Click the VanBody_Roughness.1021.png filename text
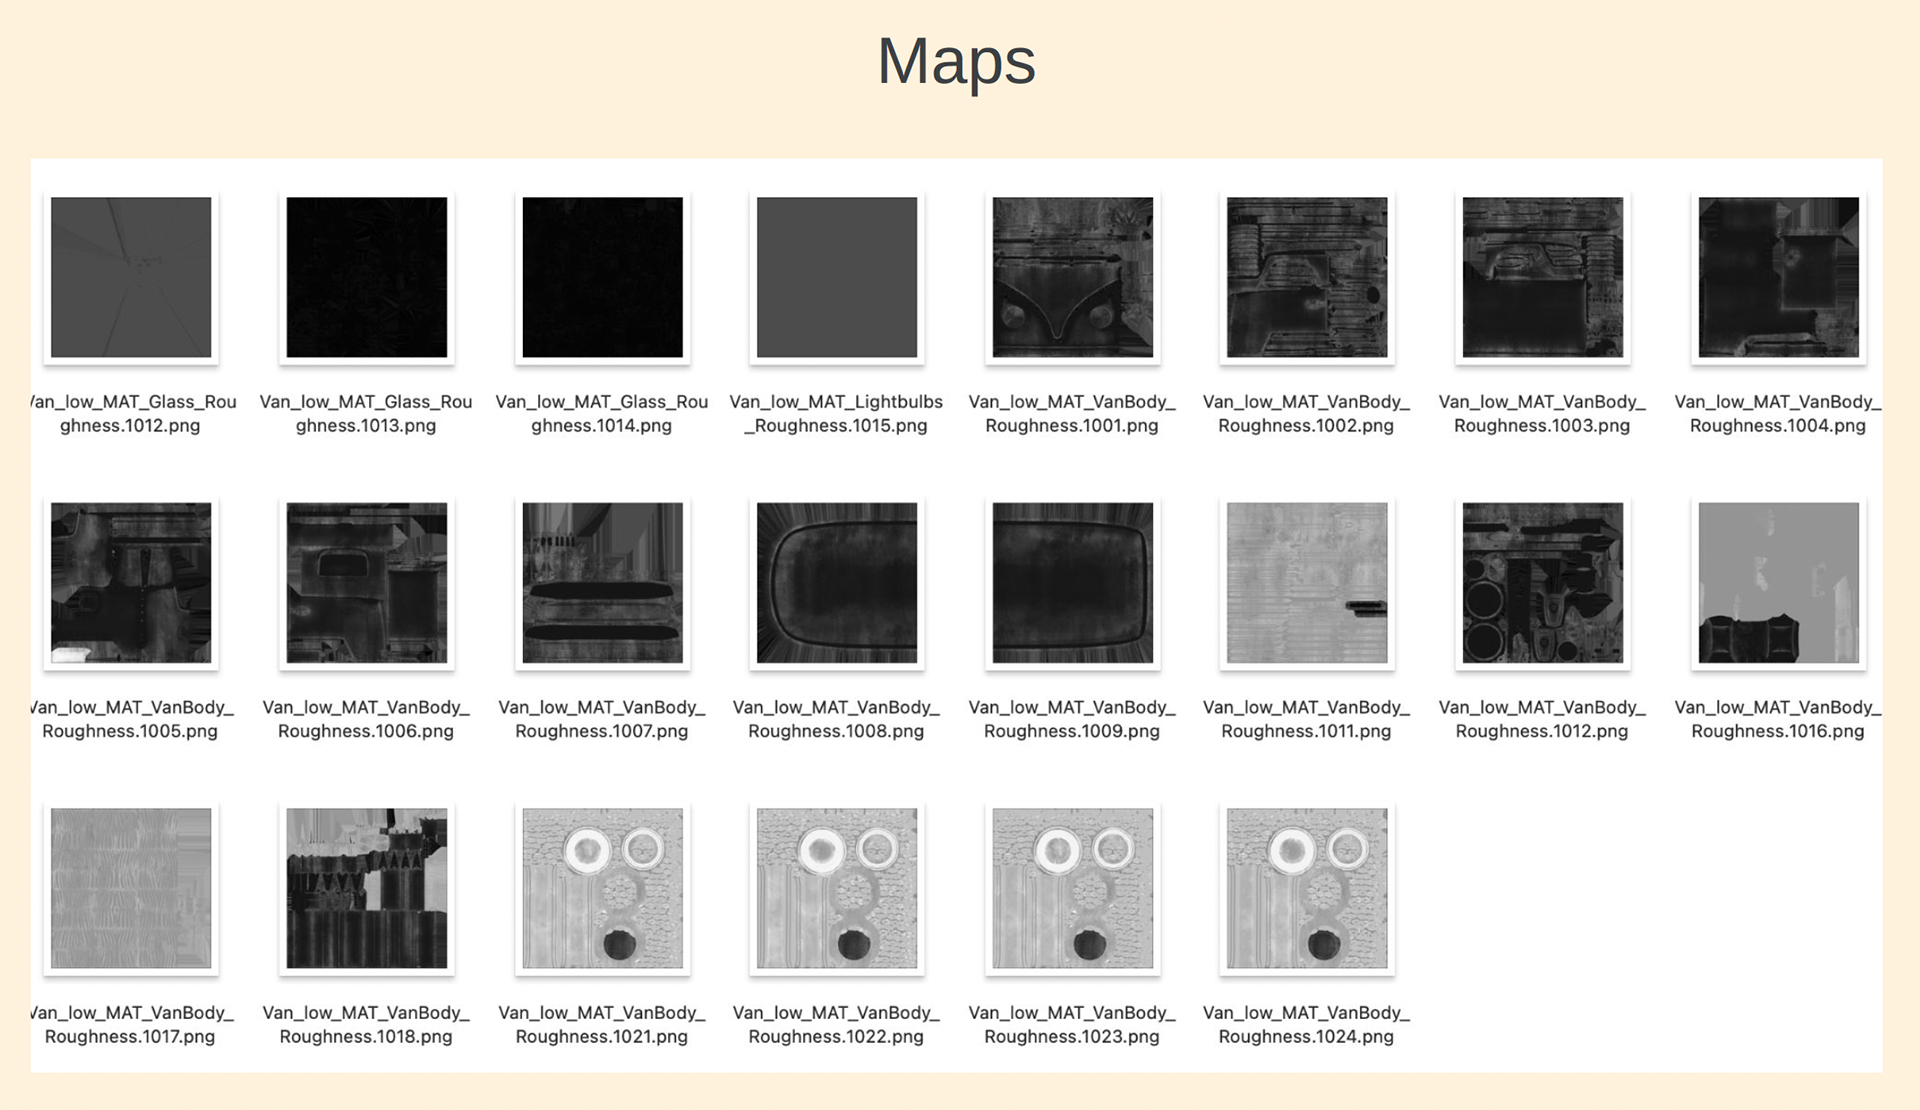Viewport: 1920px width, 1110px height. [x=602, y=1025]
